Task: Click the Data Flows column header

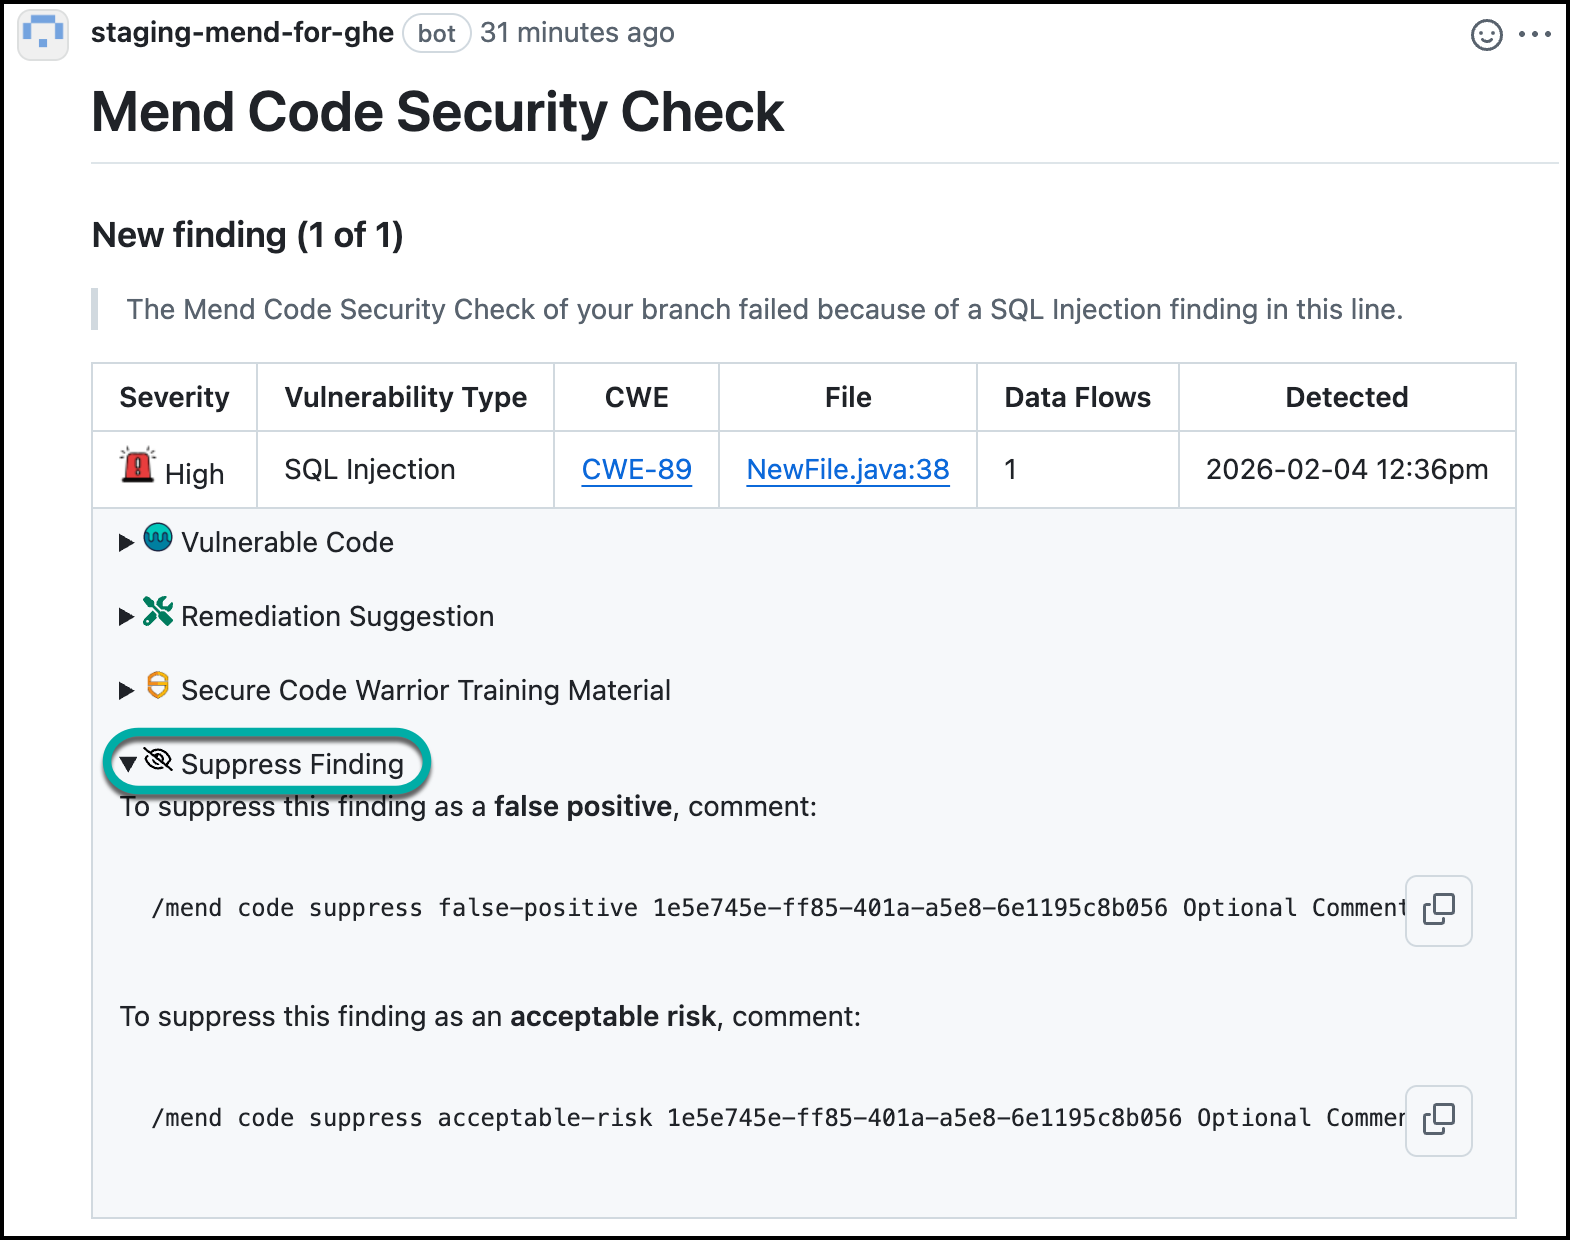Action: pyautogui.click(x=1078, y=397)
